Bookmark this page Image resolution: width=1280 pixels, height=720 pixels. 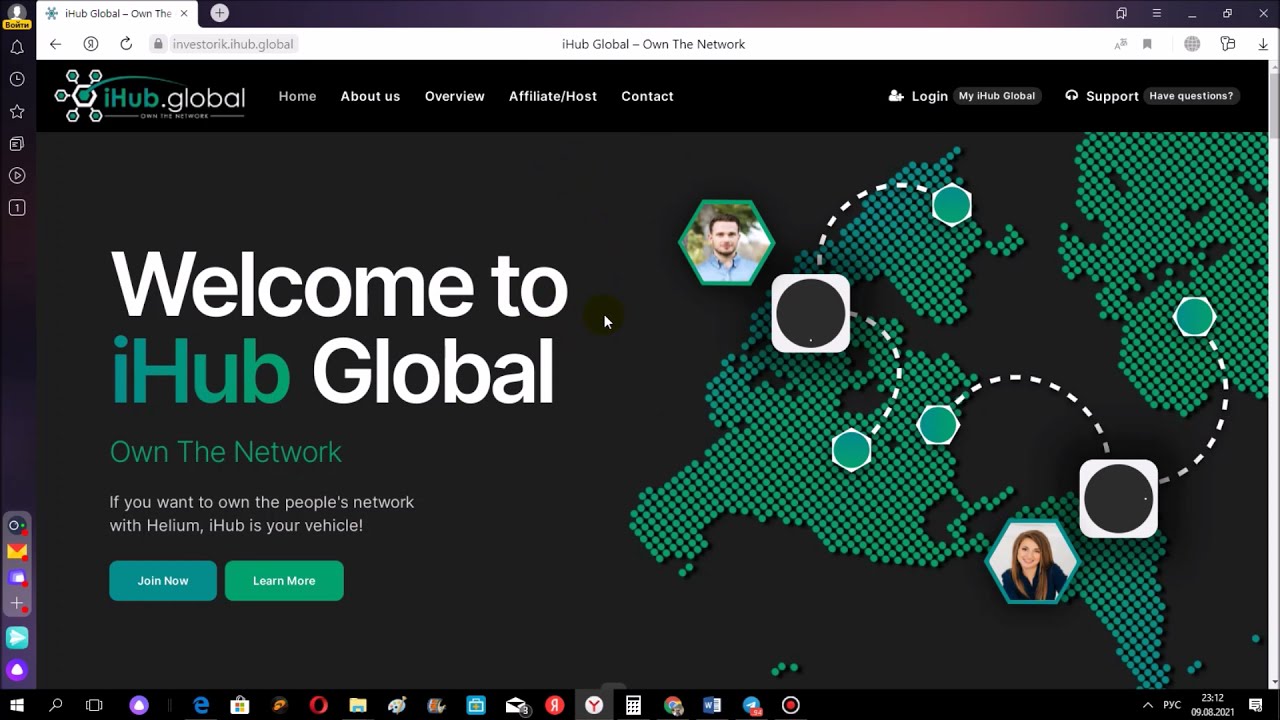1147,44
